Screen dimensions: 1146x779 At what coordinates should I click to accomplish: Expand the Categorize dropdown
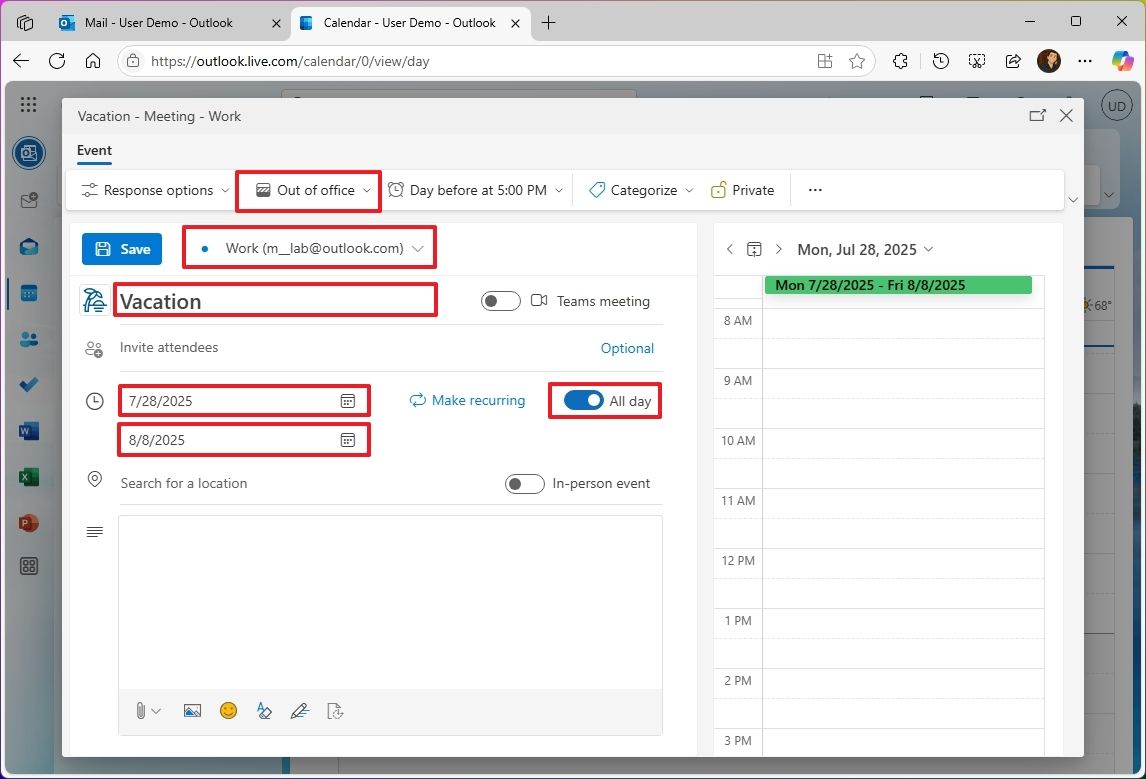point(642,190)
